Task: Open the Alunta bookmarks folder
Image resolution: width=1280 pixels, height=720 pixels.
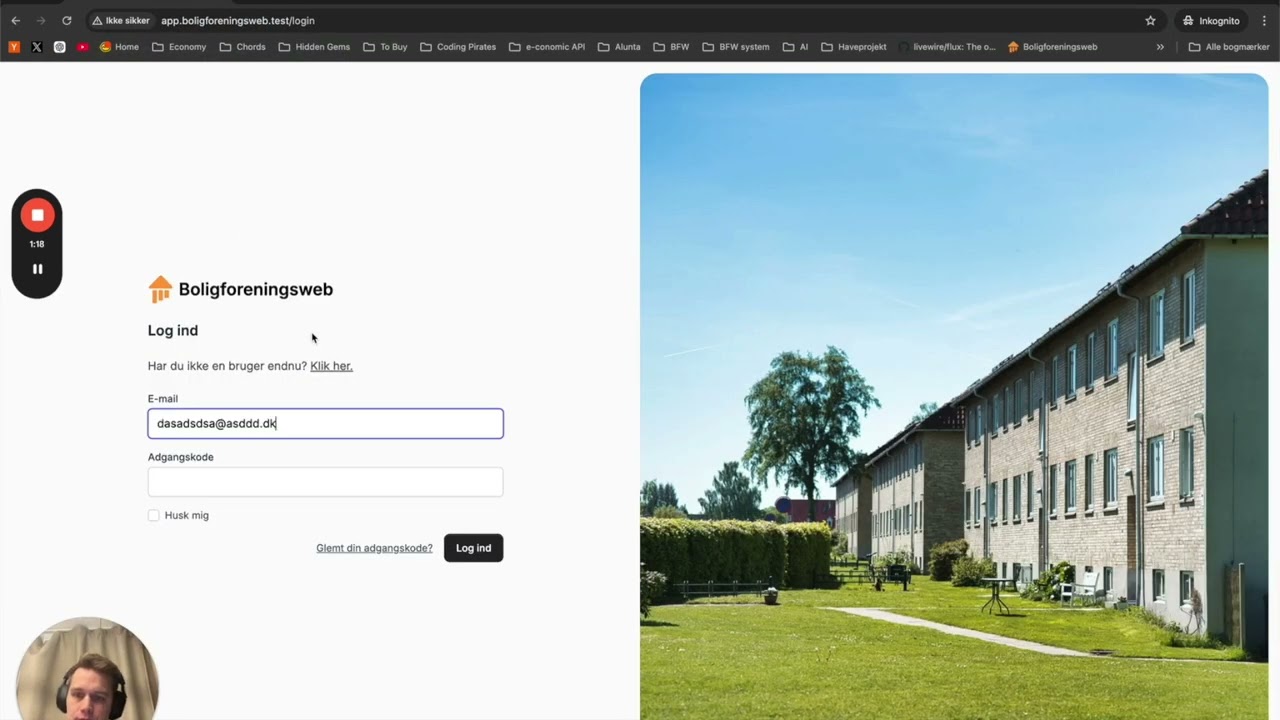Action: coord(619,47)
